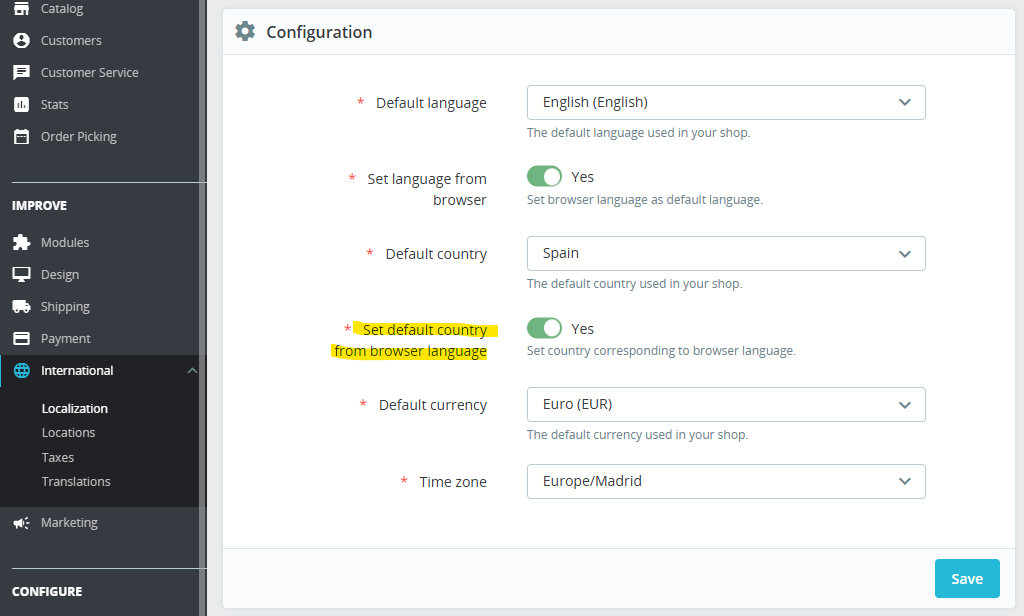Open the Payment section

(65, 338)
